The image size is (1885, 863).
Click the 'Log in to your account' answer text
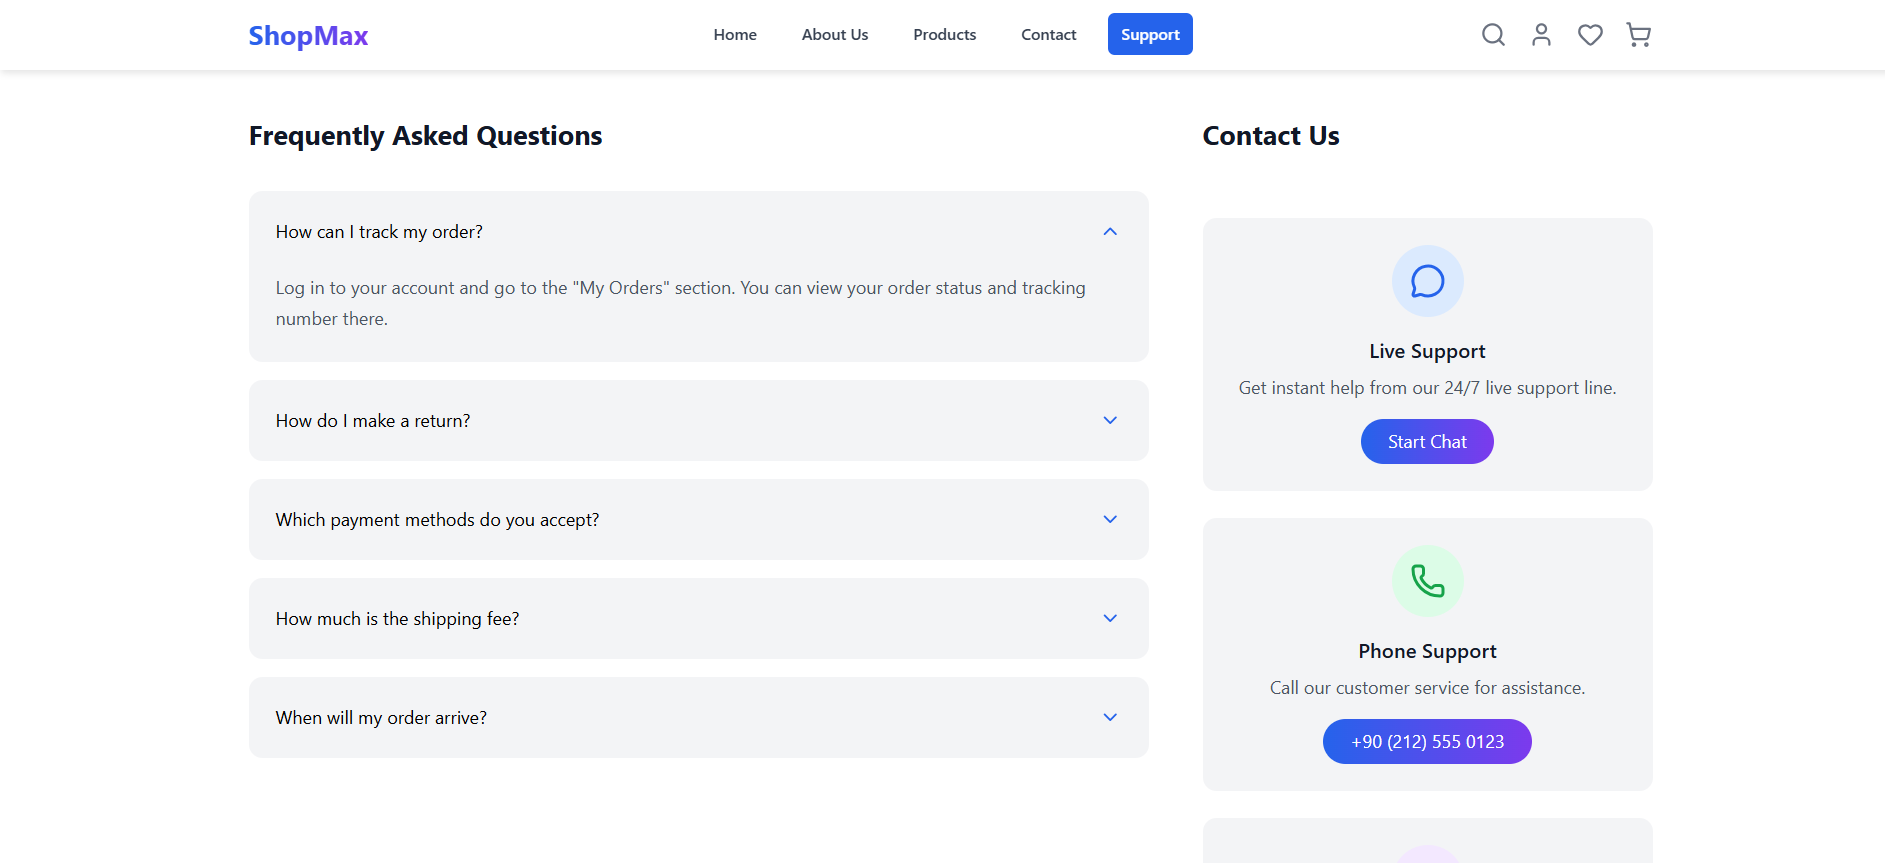click(680, 303)
